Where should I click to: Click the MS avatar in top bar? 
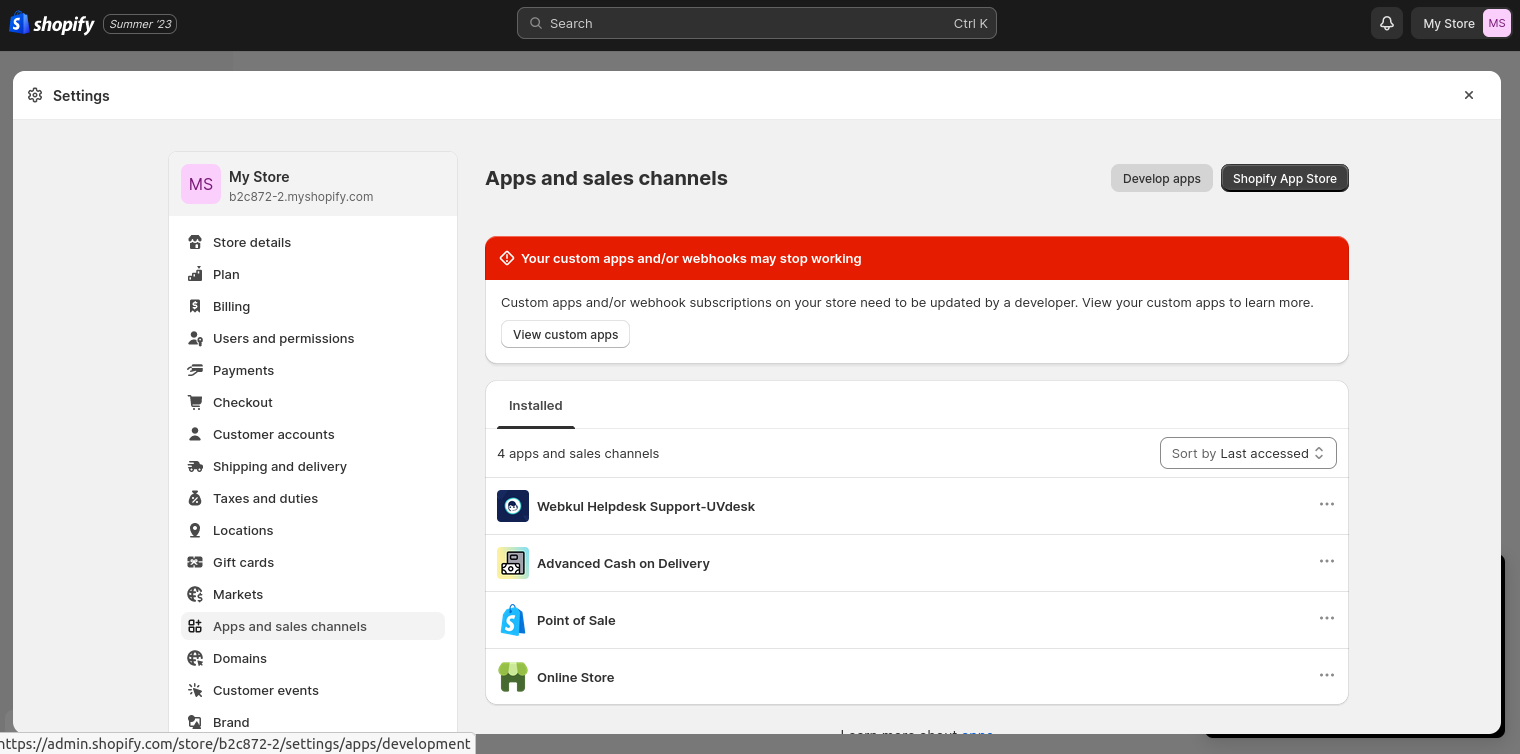click(1497, 23)
